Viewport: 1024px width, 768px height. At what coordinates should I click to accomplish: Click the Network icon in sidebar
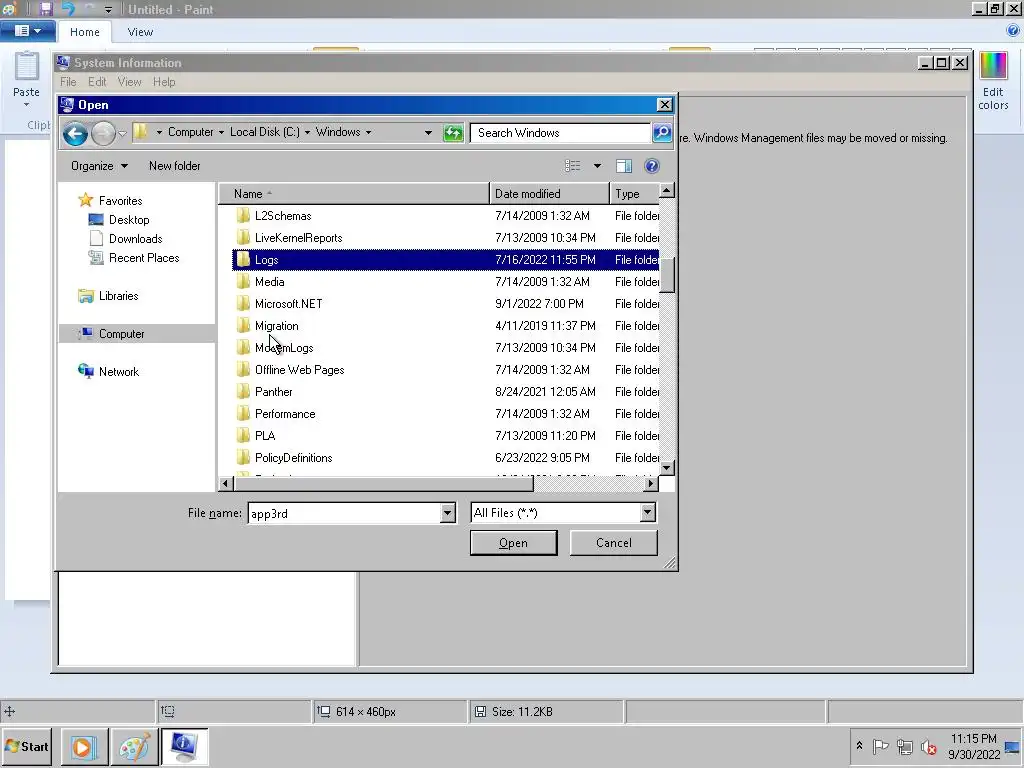[86, 371]
